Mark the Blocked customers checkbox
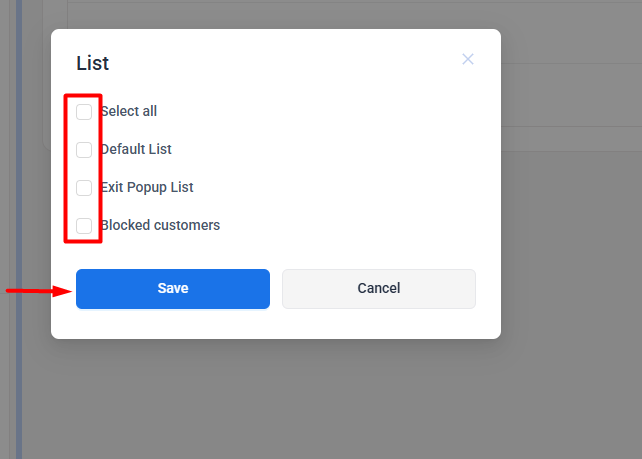Image resolution: width=642 pixels, height=459 pixels. pyautogui.click(x=84, y=226)
